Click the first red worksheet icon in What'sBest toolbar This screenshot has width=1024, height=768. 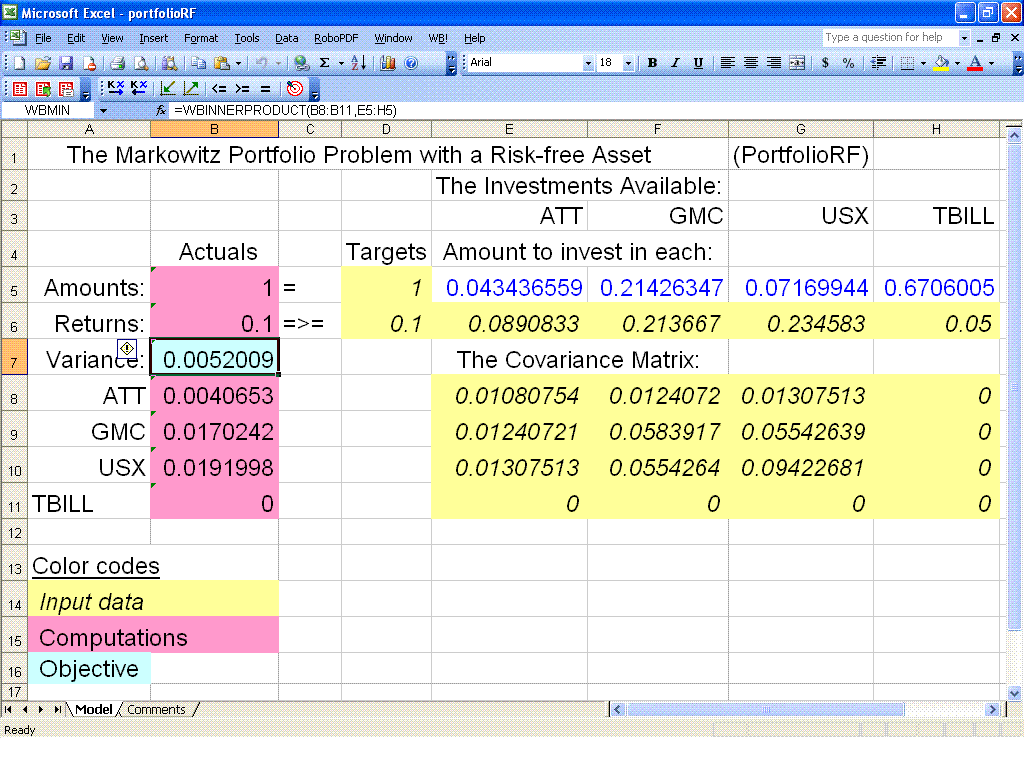tap(20, 89)
